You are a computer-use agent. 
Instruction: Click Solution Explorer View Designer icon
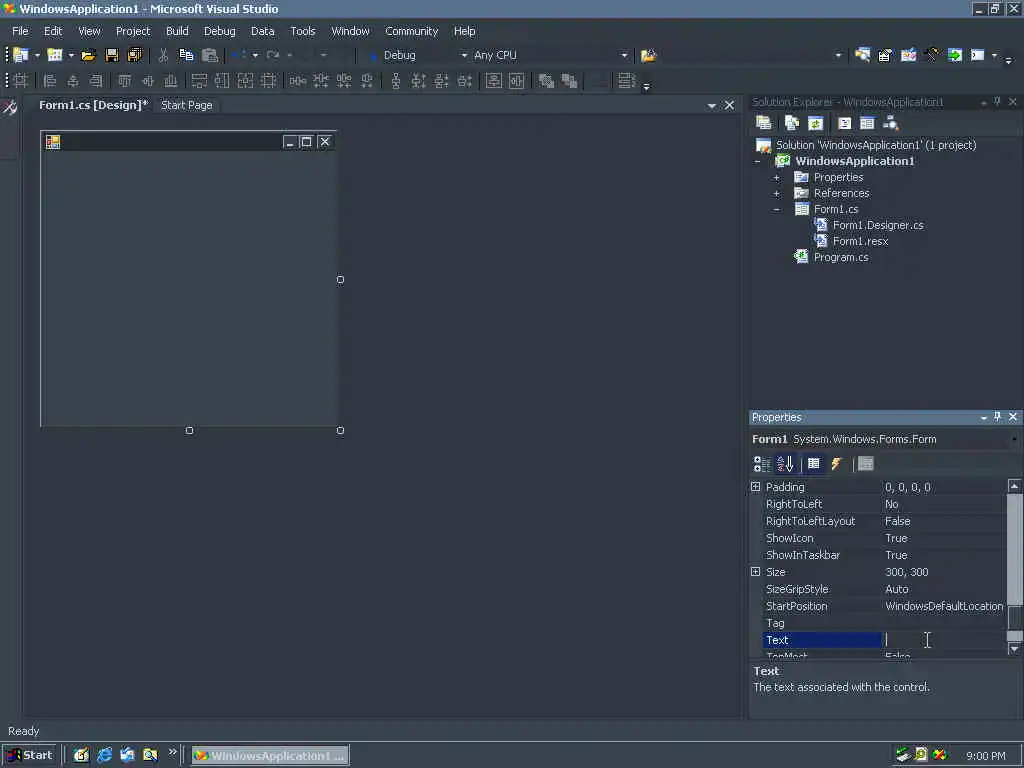tap(867, 123)
